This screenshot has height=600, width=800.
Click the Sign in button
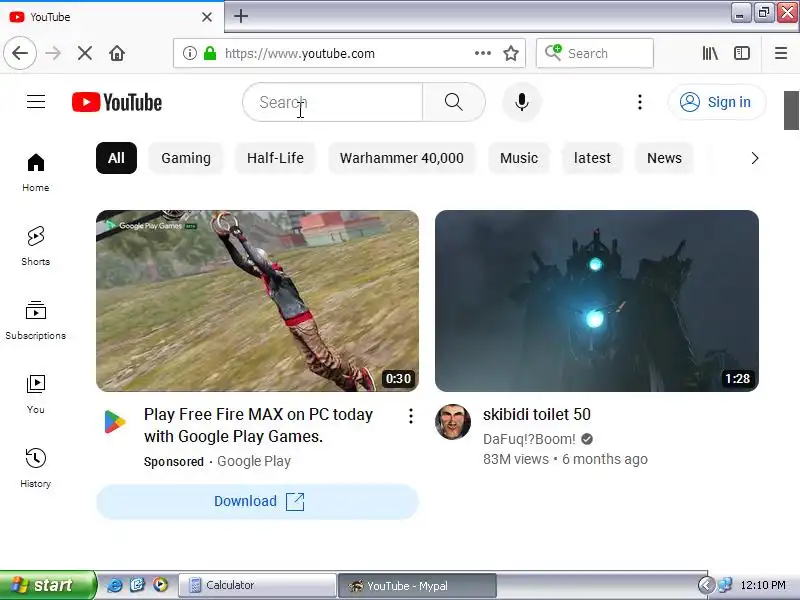coord(717,102)
